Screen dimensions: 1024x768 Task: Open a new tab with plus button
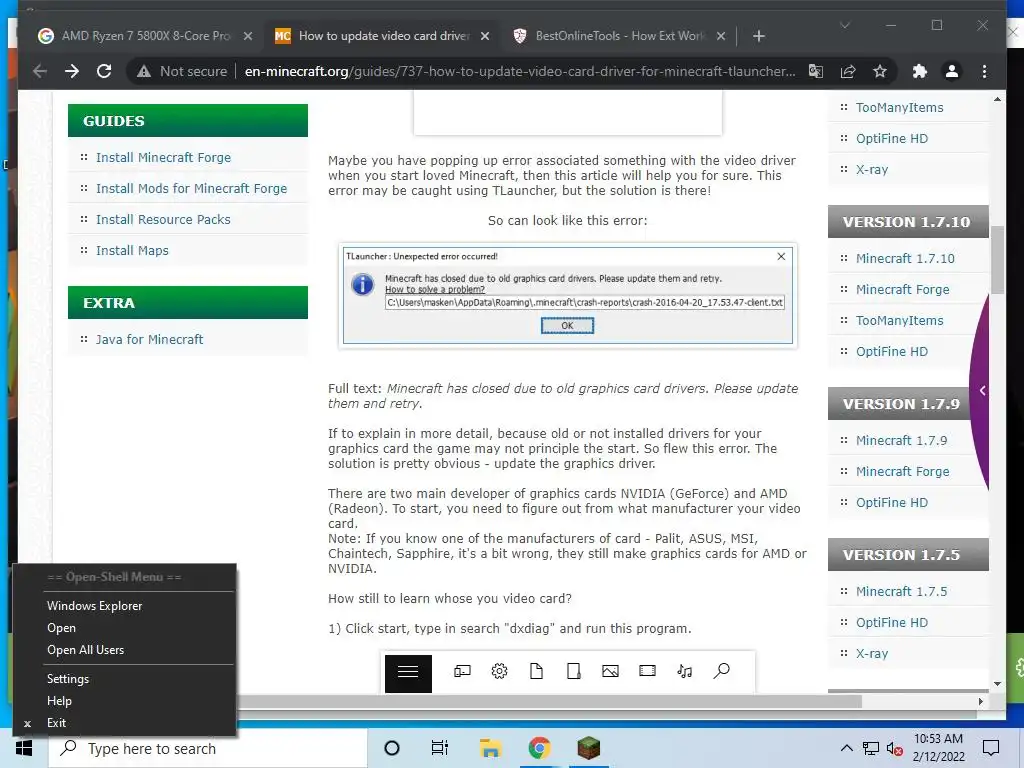click(x=758, y=37)
